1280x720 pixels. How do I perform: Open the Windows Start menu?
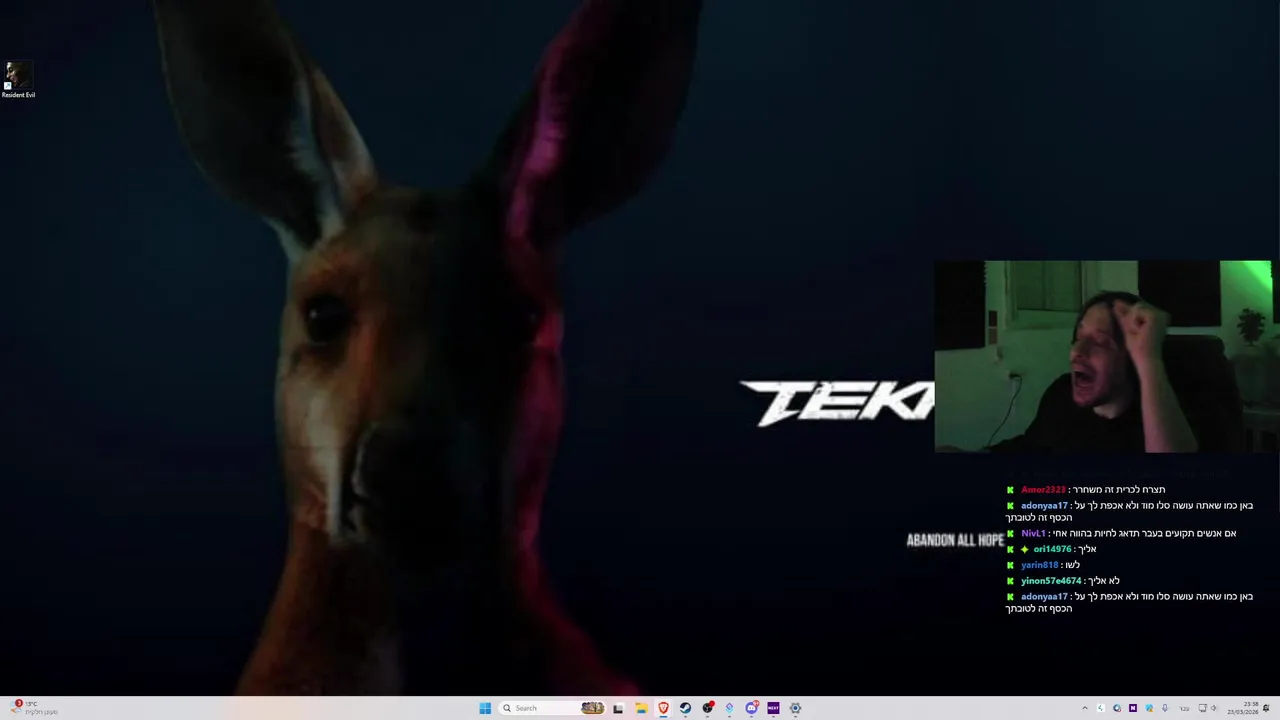(485, 708)
